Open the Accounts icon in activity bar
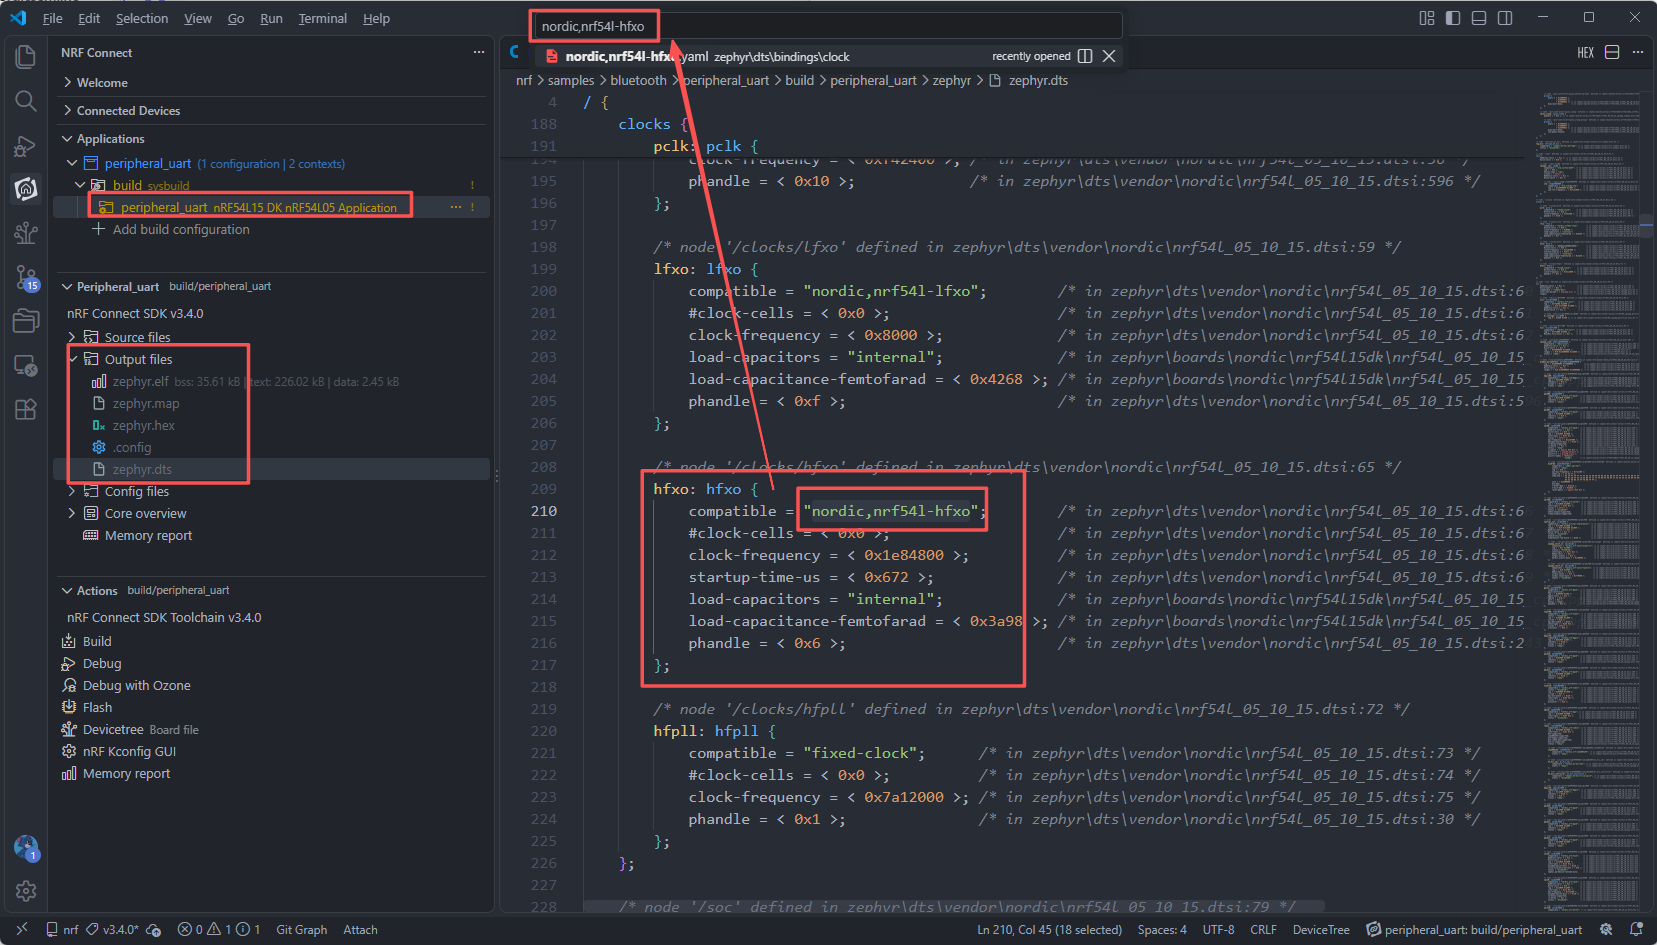This screenshot has width=1657, height=945. (26, 848)
